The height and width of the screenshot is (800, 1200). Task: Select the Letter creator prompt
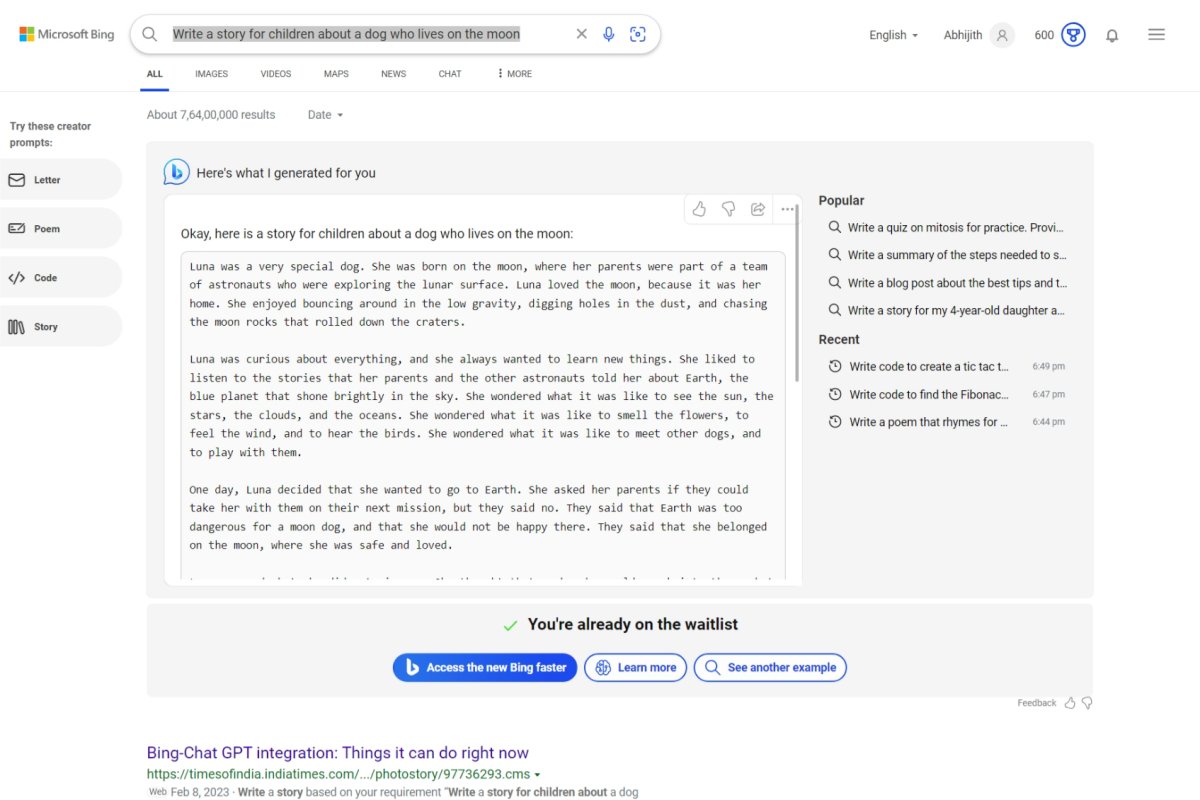60,180
